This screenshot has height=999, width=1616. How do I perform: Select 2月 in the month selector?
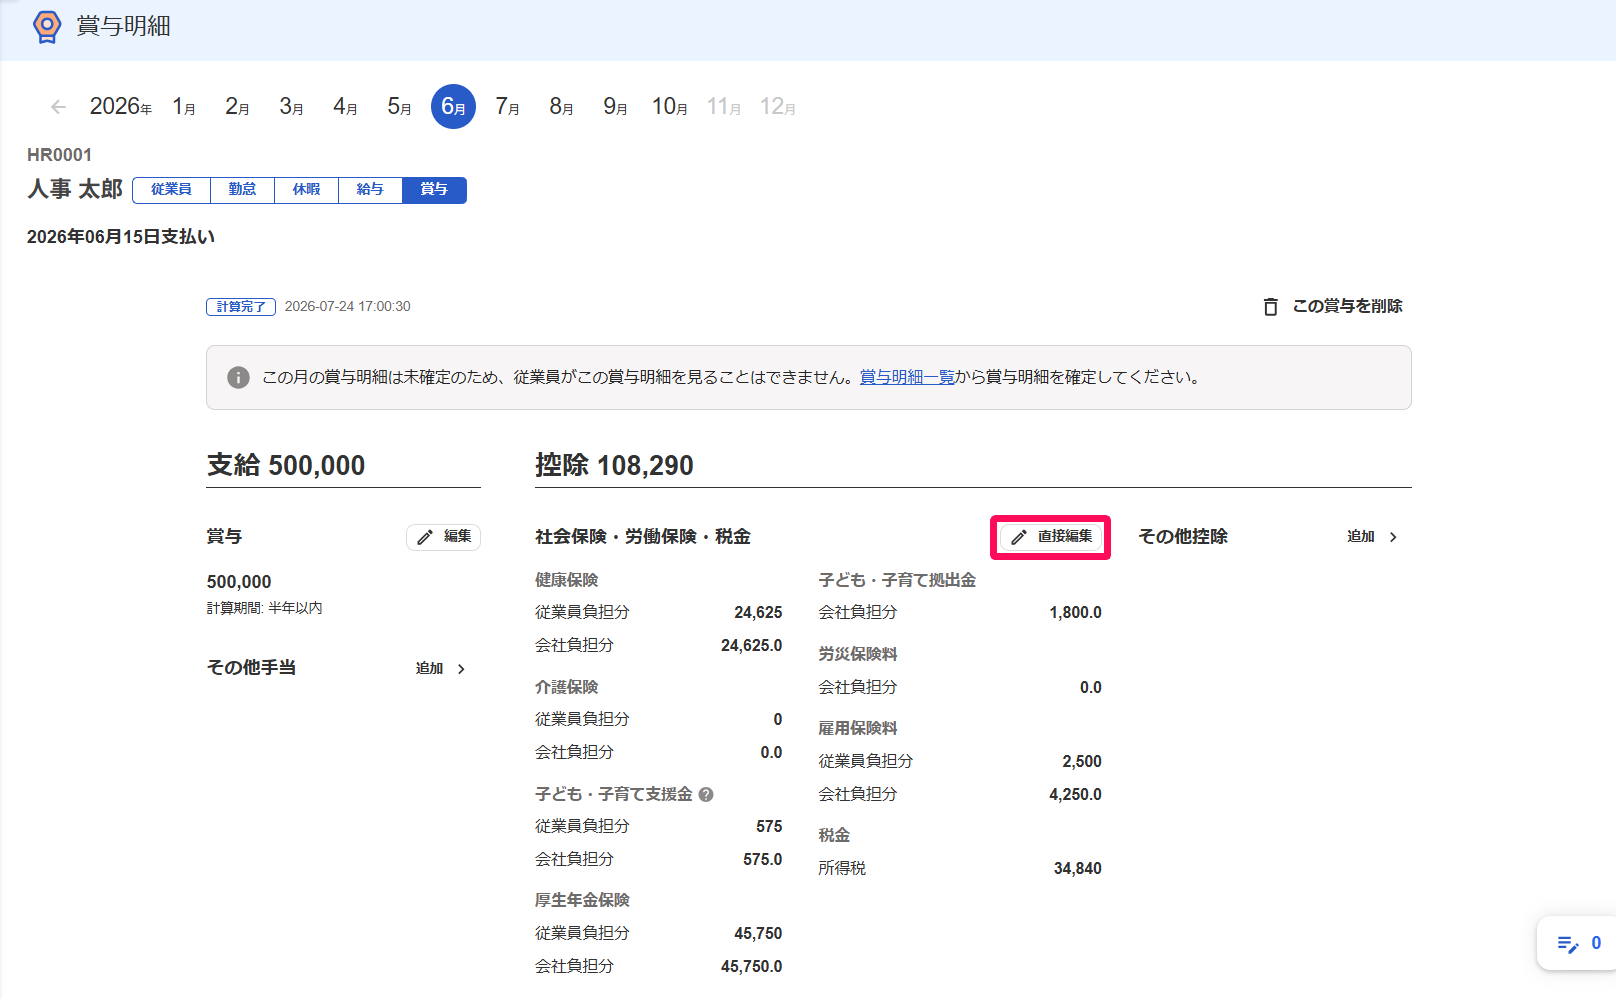[x=237, y=107]
